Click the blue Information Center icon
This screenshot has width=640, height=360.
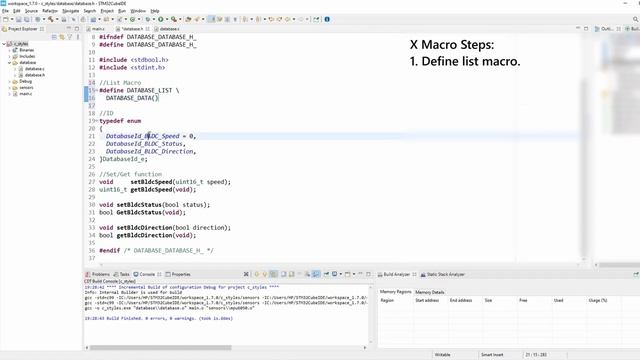[x=327, y=19]
